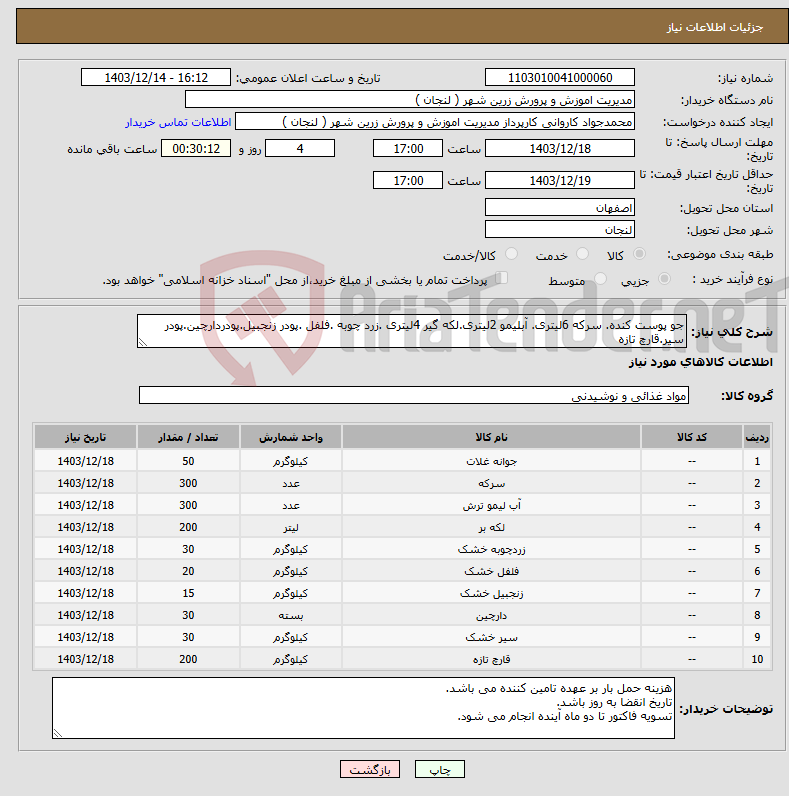789x796 pixels.
Task: Click the item name قارچ تازه
Action: pos(491,659)
